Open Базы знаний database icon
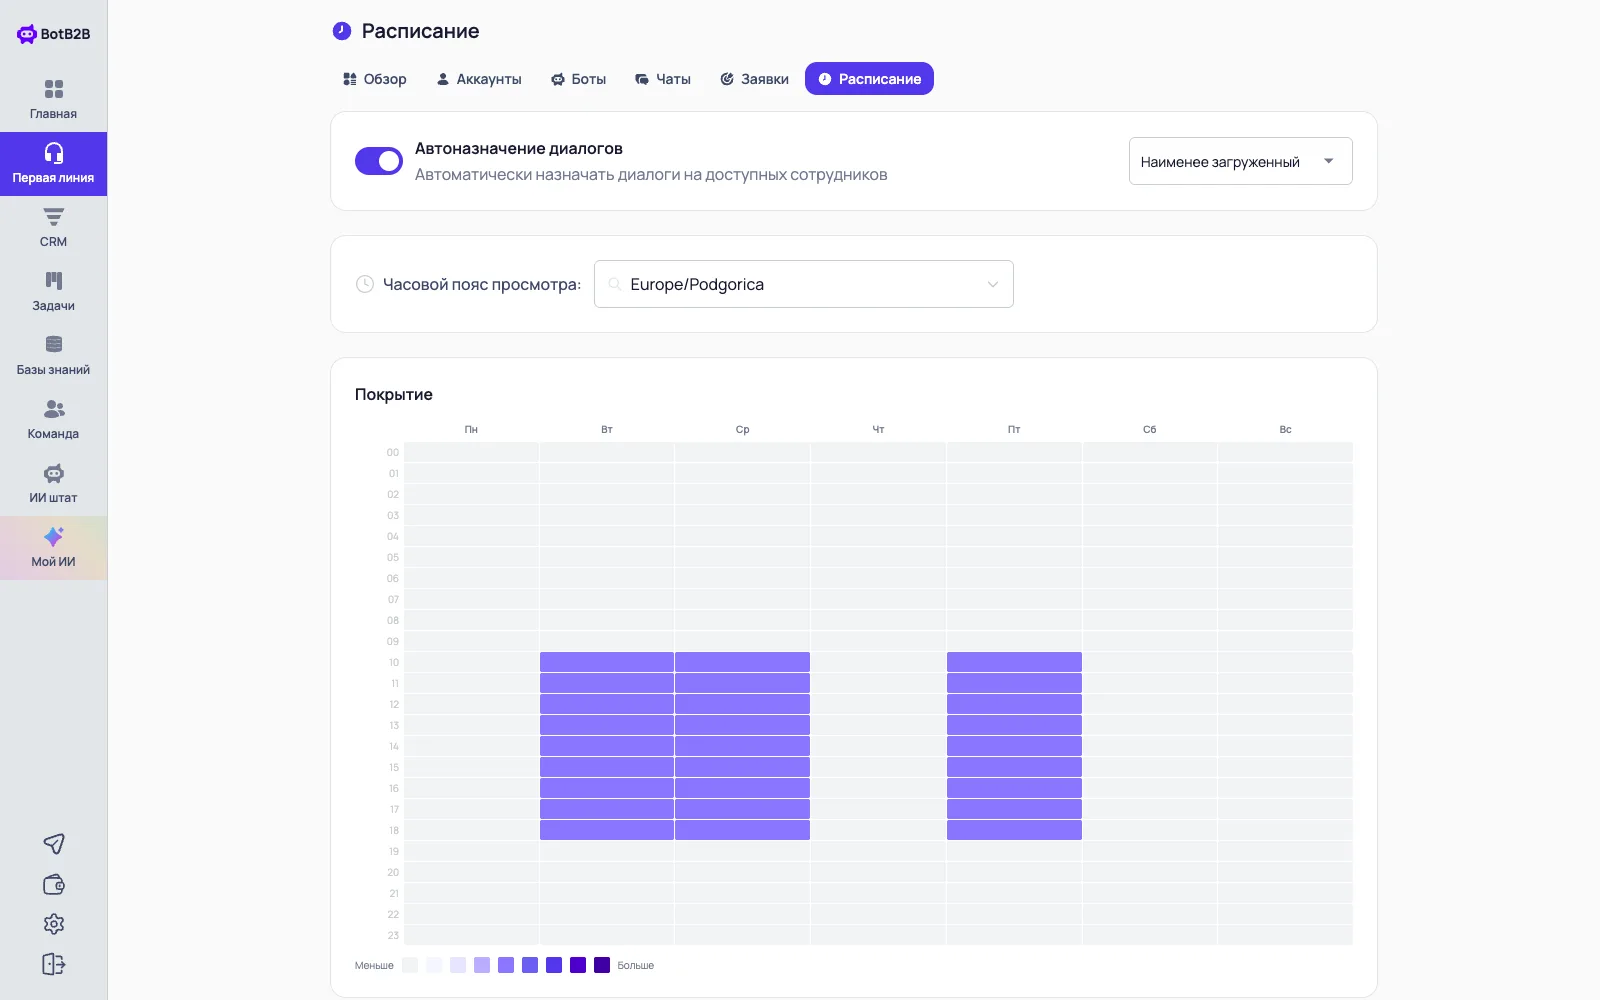Screen dimensions: 1600x1000 pos(54,345)
